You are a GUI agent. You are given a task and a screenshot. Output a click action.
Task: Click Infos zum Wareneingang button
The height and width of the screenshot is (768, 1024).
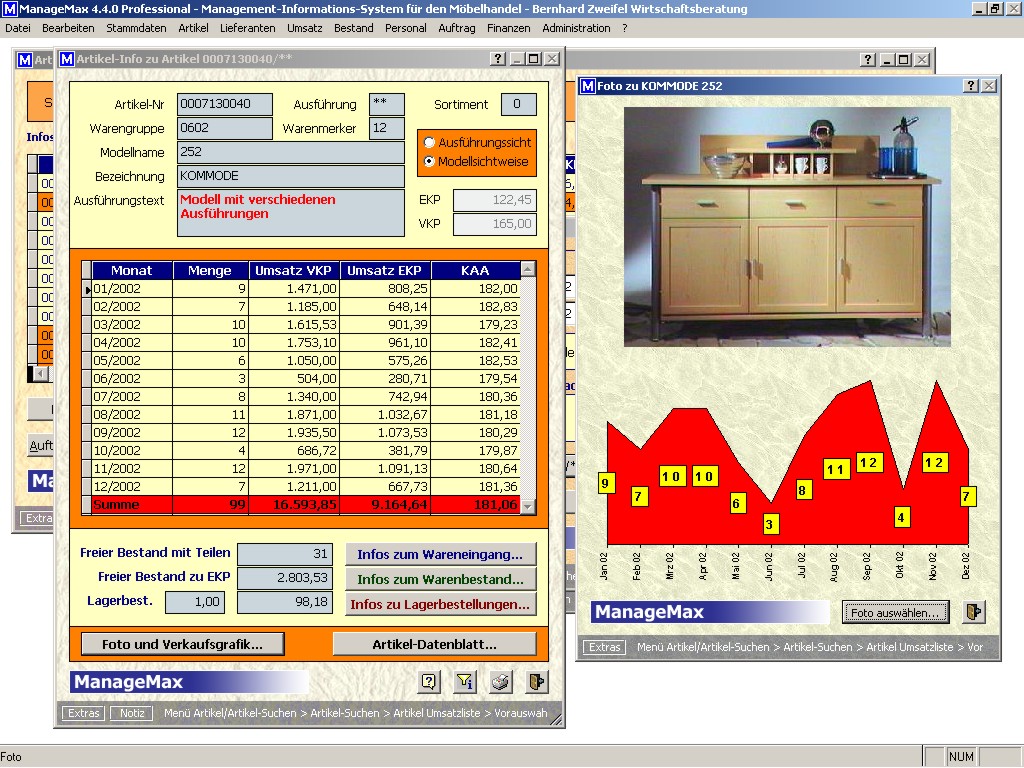tap(440, 554)
